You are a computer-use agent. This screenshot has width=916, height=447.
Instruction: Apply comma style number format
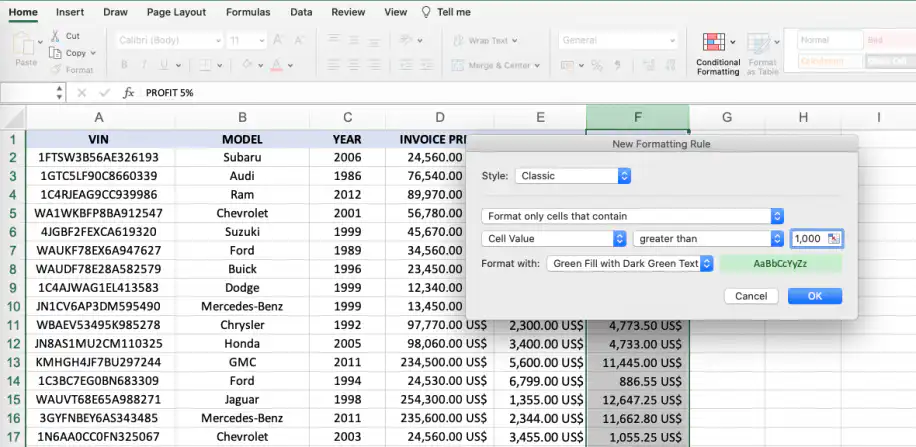point(617,65)
